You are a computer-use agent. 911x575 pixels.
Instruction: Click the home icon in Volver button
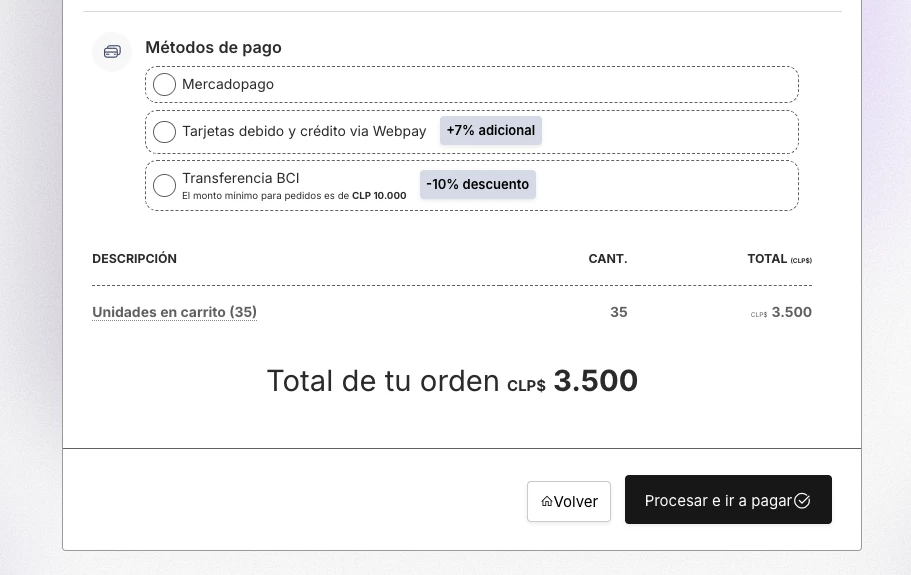[546, 502]
